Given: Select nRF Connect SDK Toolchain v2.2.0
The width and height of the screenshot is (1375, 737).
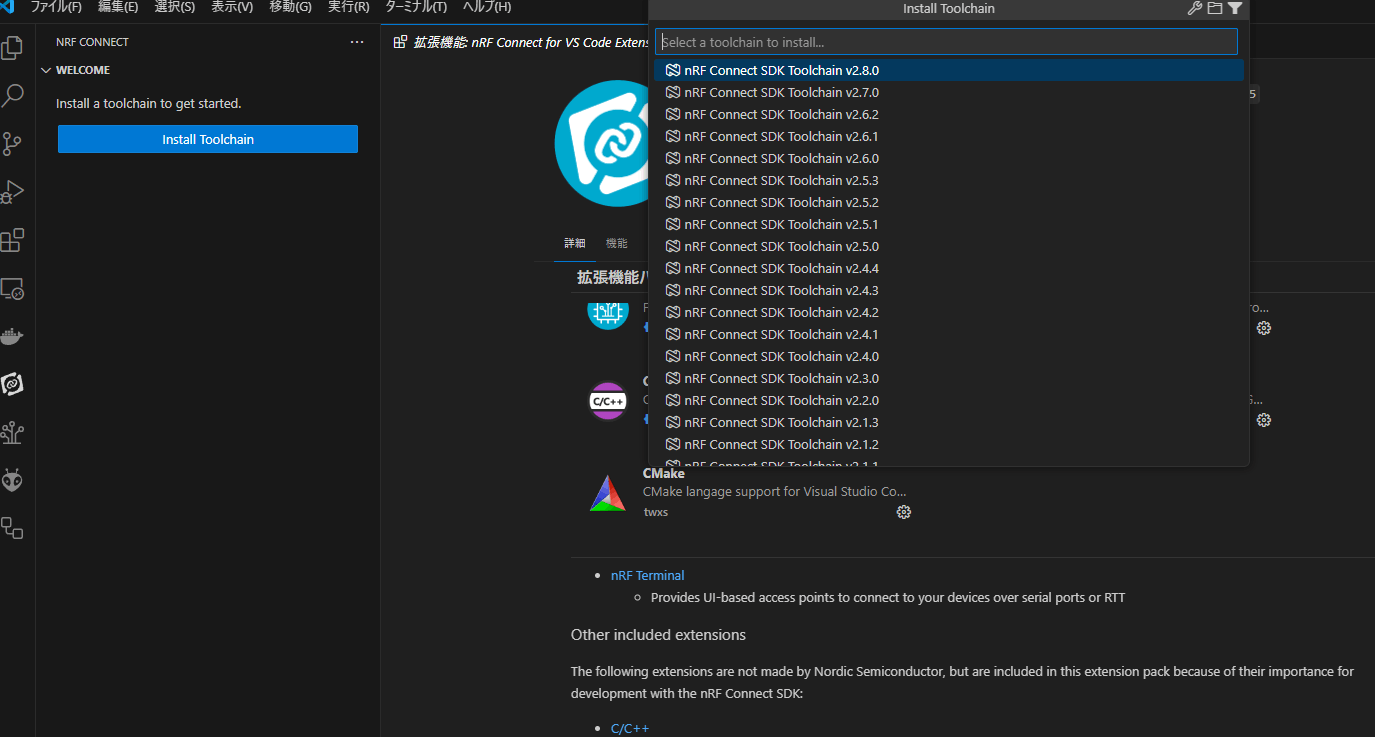Looking at the screenshot, I should click(x=948, y=400).
